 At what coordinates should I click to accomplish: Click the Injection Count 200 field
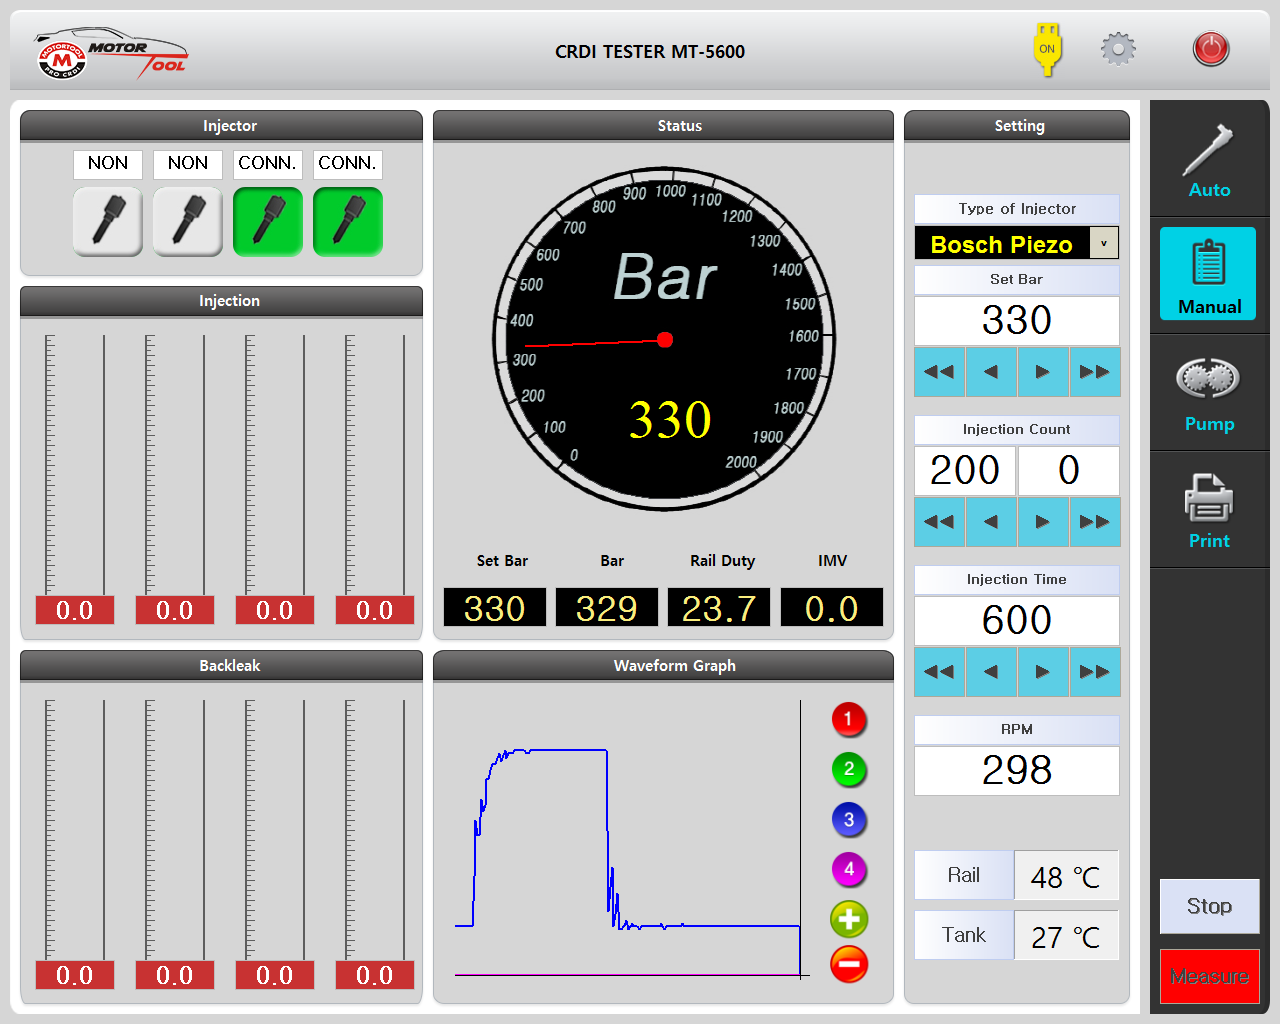(965, 470)
